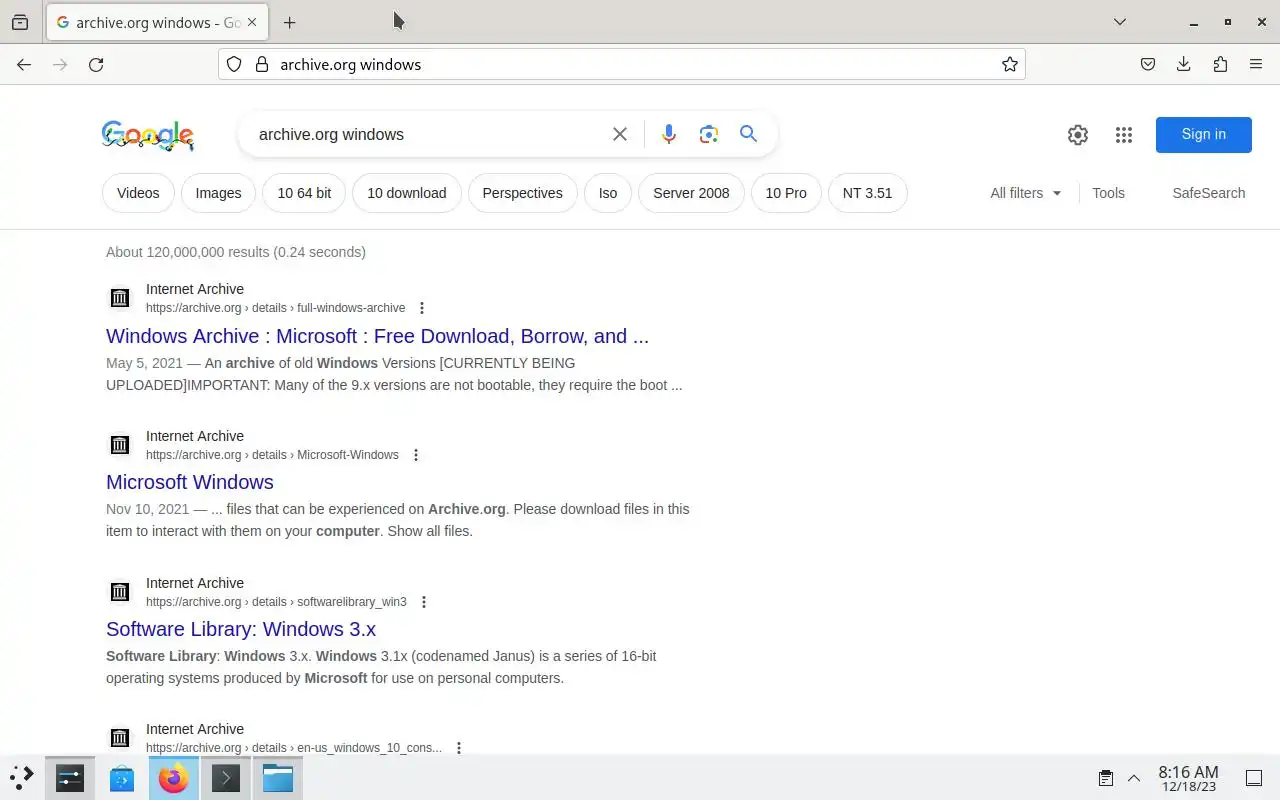Expand the All filters dropdown
1280x800 pixels.
point(1026,193)
